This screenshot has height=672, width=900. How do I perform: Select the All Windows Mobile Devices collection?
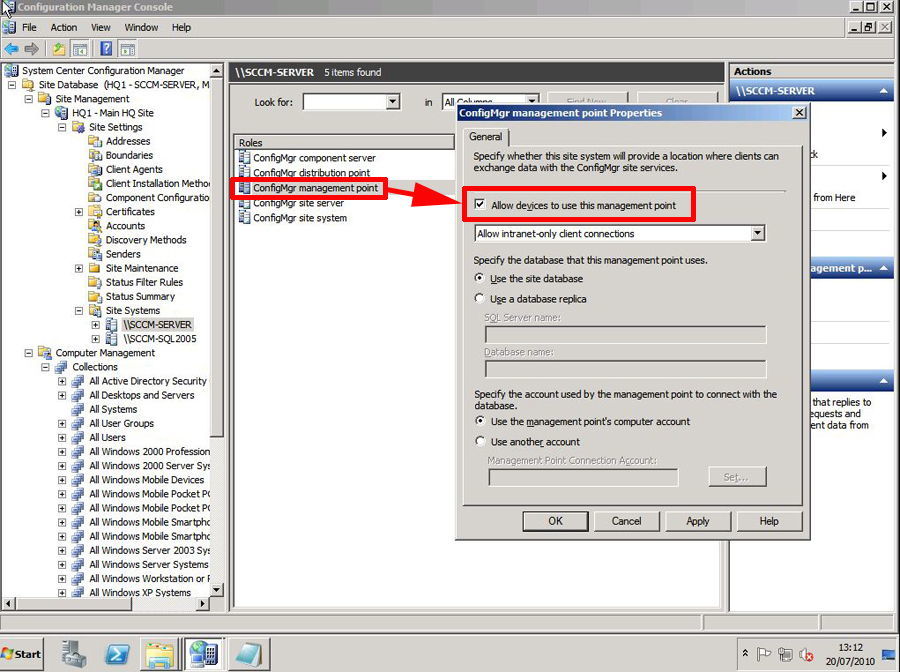point(146,480)
